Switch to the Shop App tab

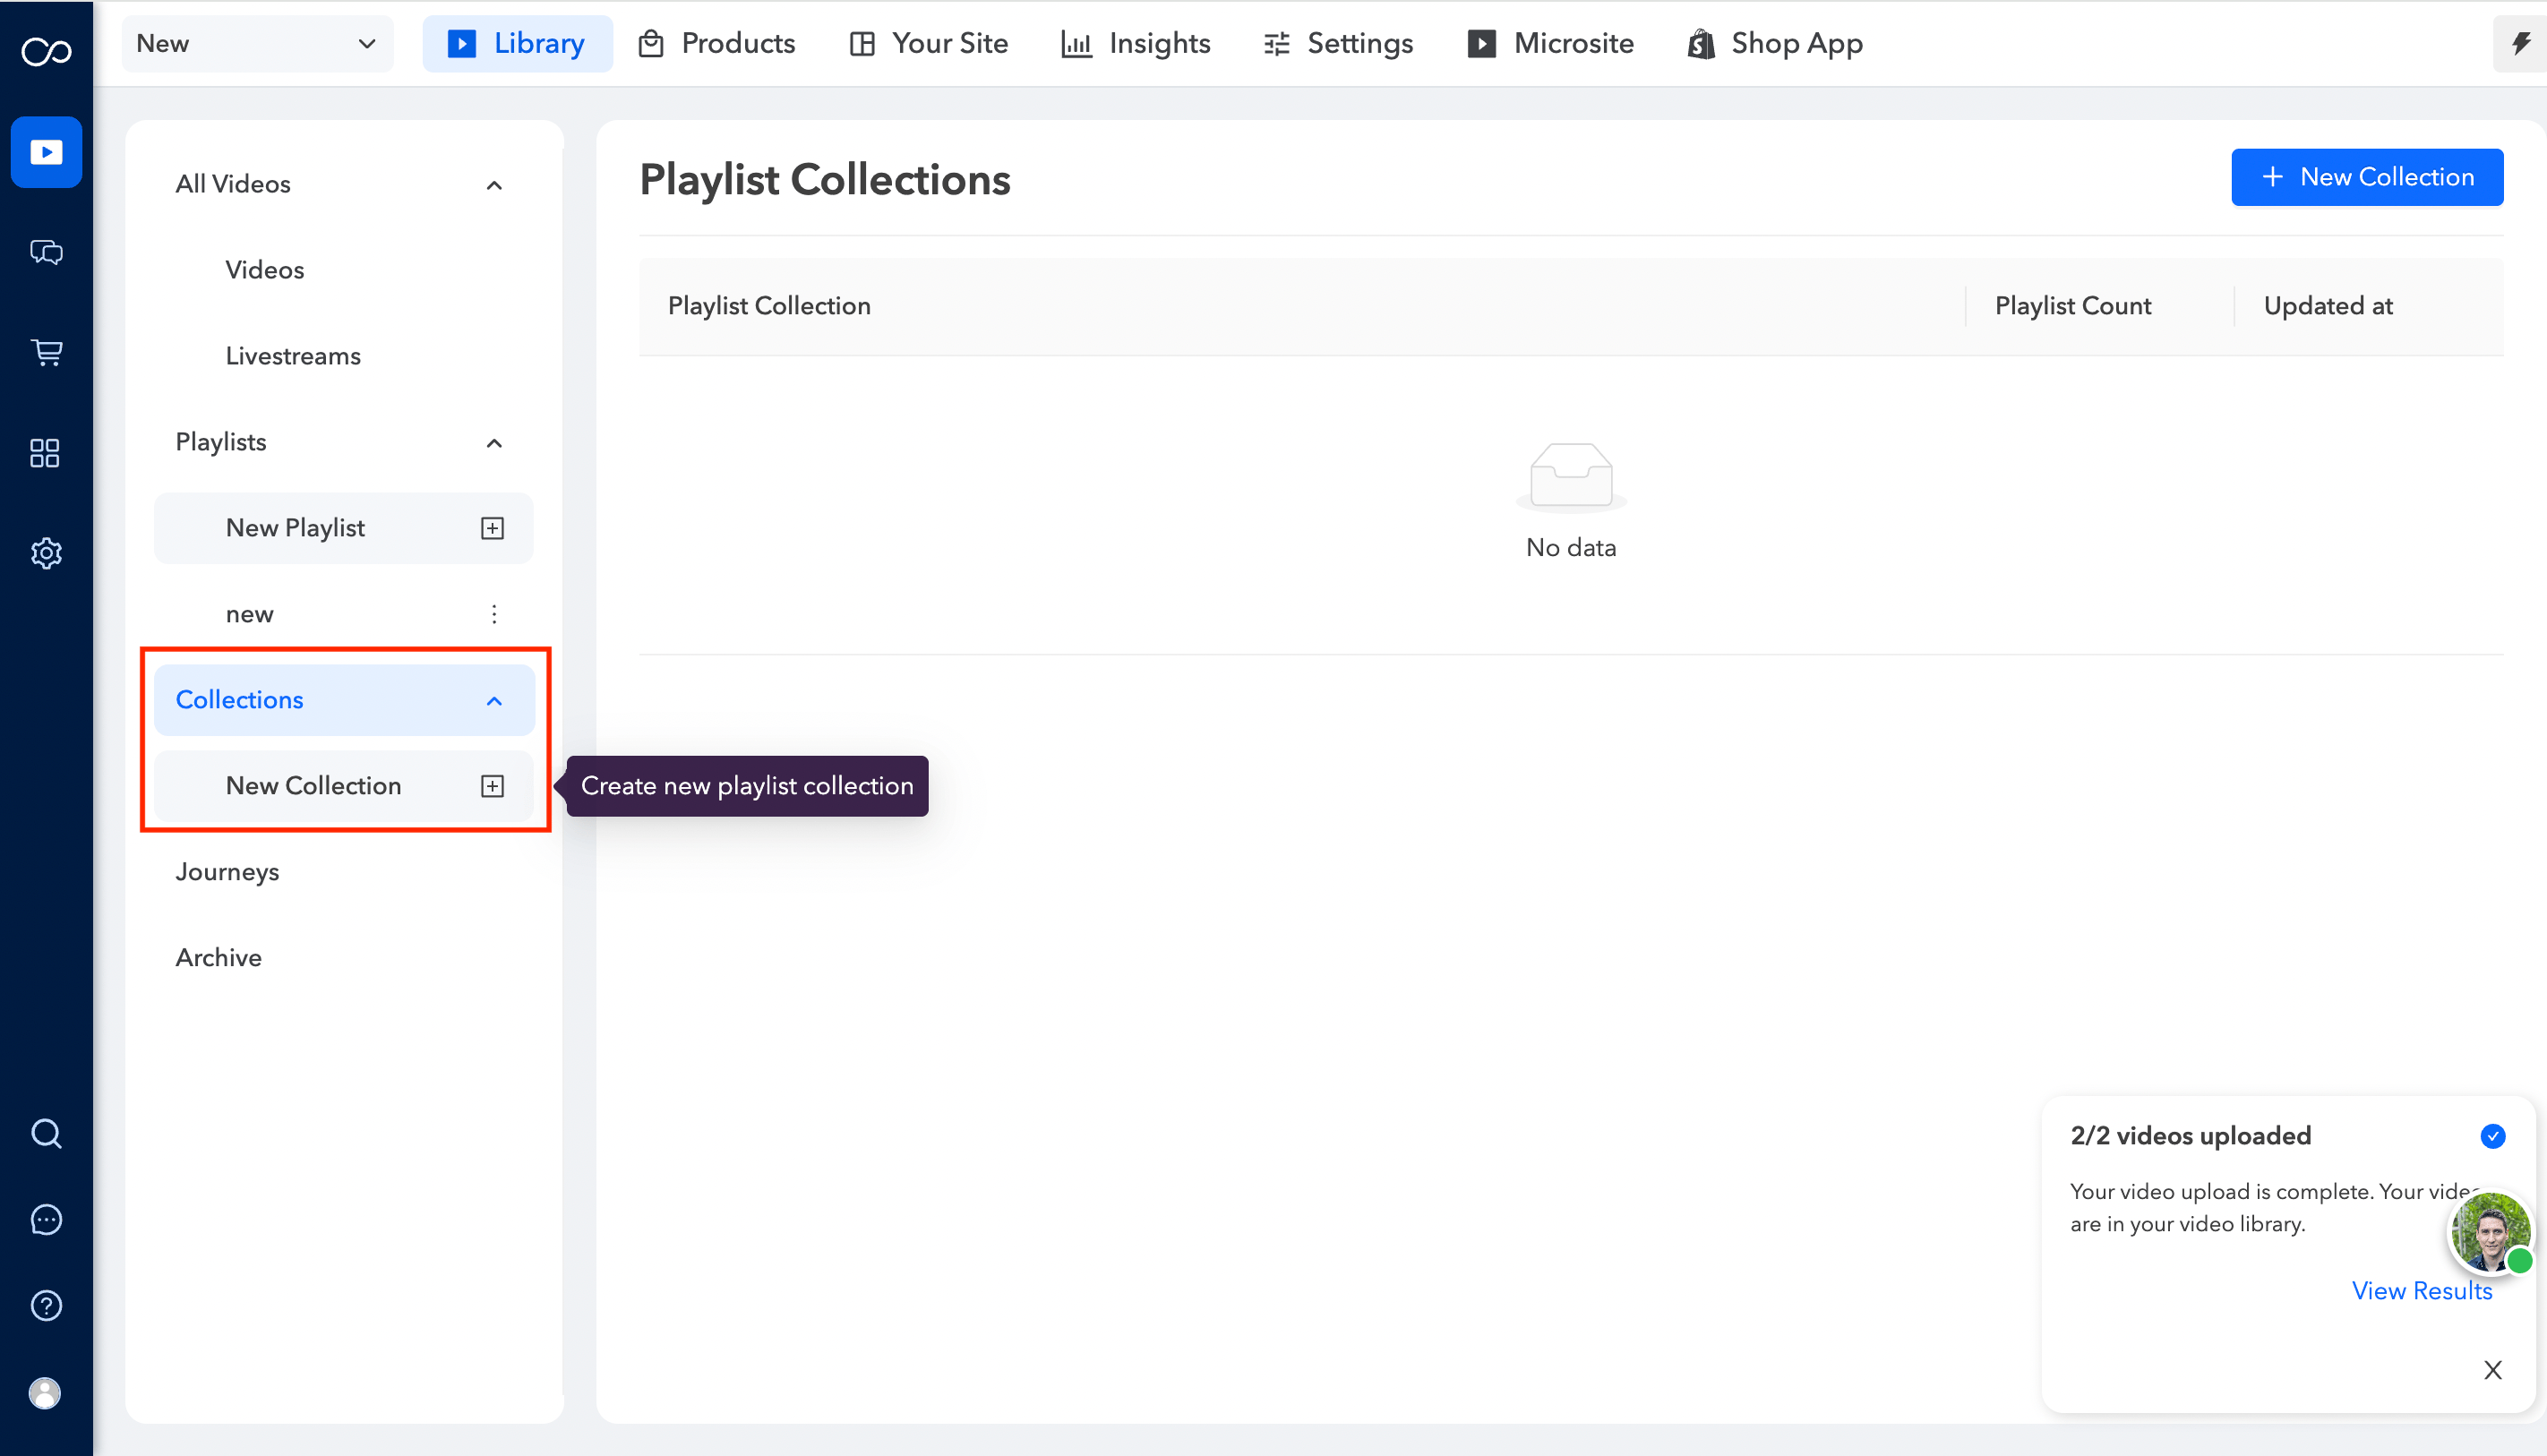(1775, 43)
